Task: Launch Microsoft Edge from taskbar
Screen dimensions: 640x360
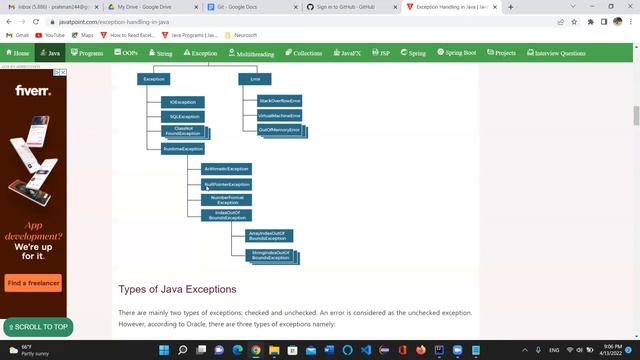Action: [x=238, y=350]
